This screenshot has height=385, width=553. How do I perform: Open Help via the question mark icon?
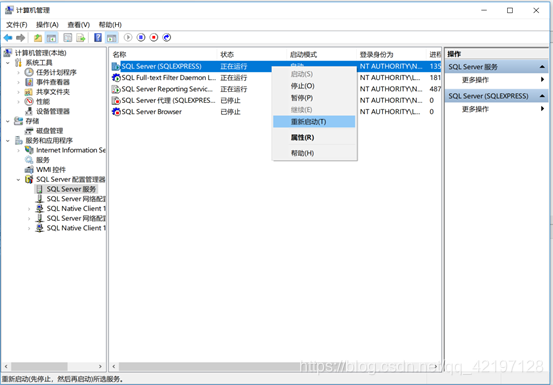(98, 37)
